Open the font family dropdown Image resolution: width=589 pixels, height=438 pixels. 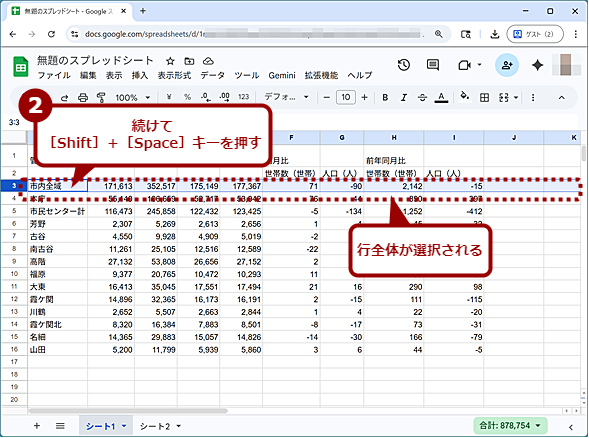click(x=286, y=97)
